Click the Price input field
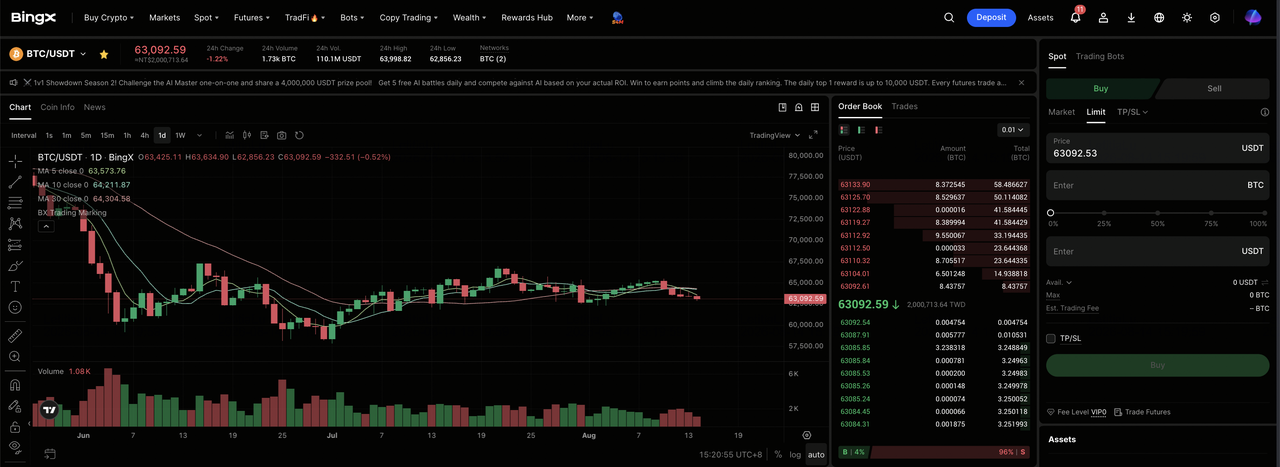This screenshot has height=467, width=1280. (x=1158, y=148)
